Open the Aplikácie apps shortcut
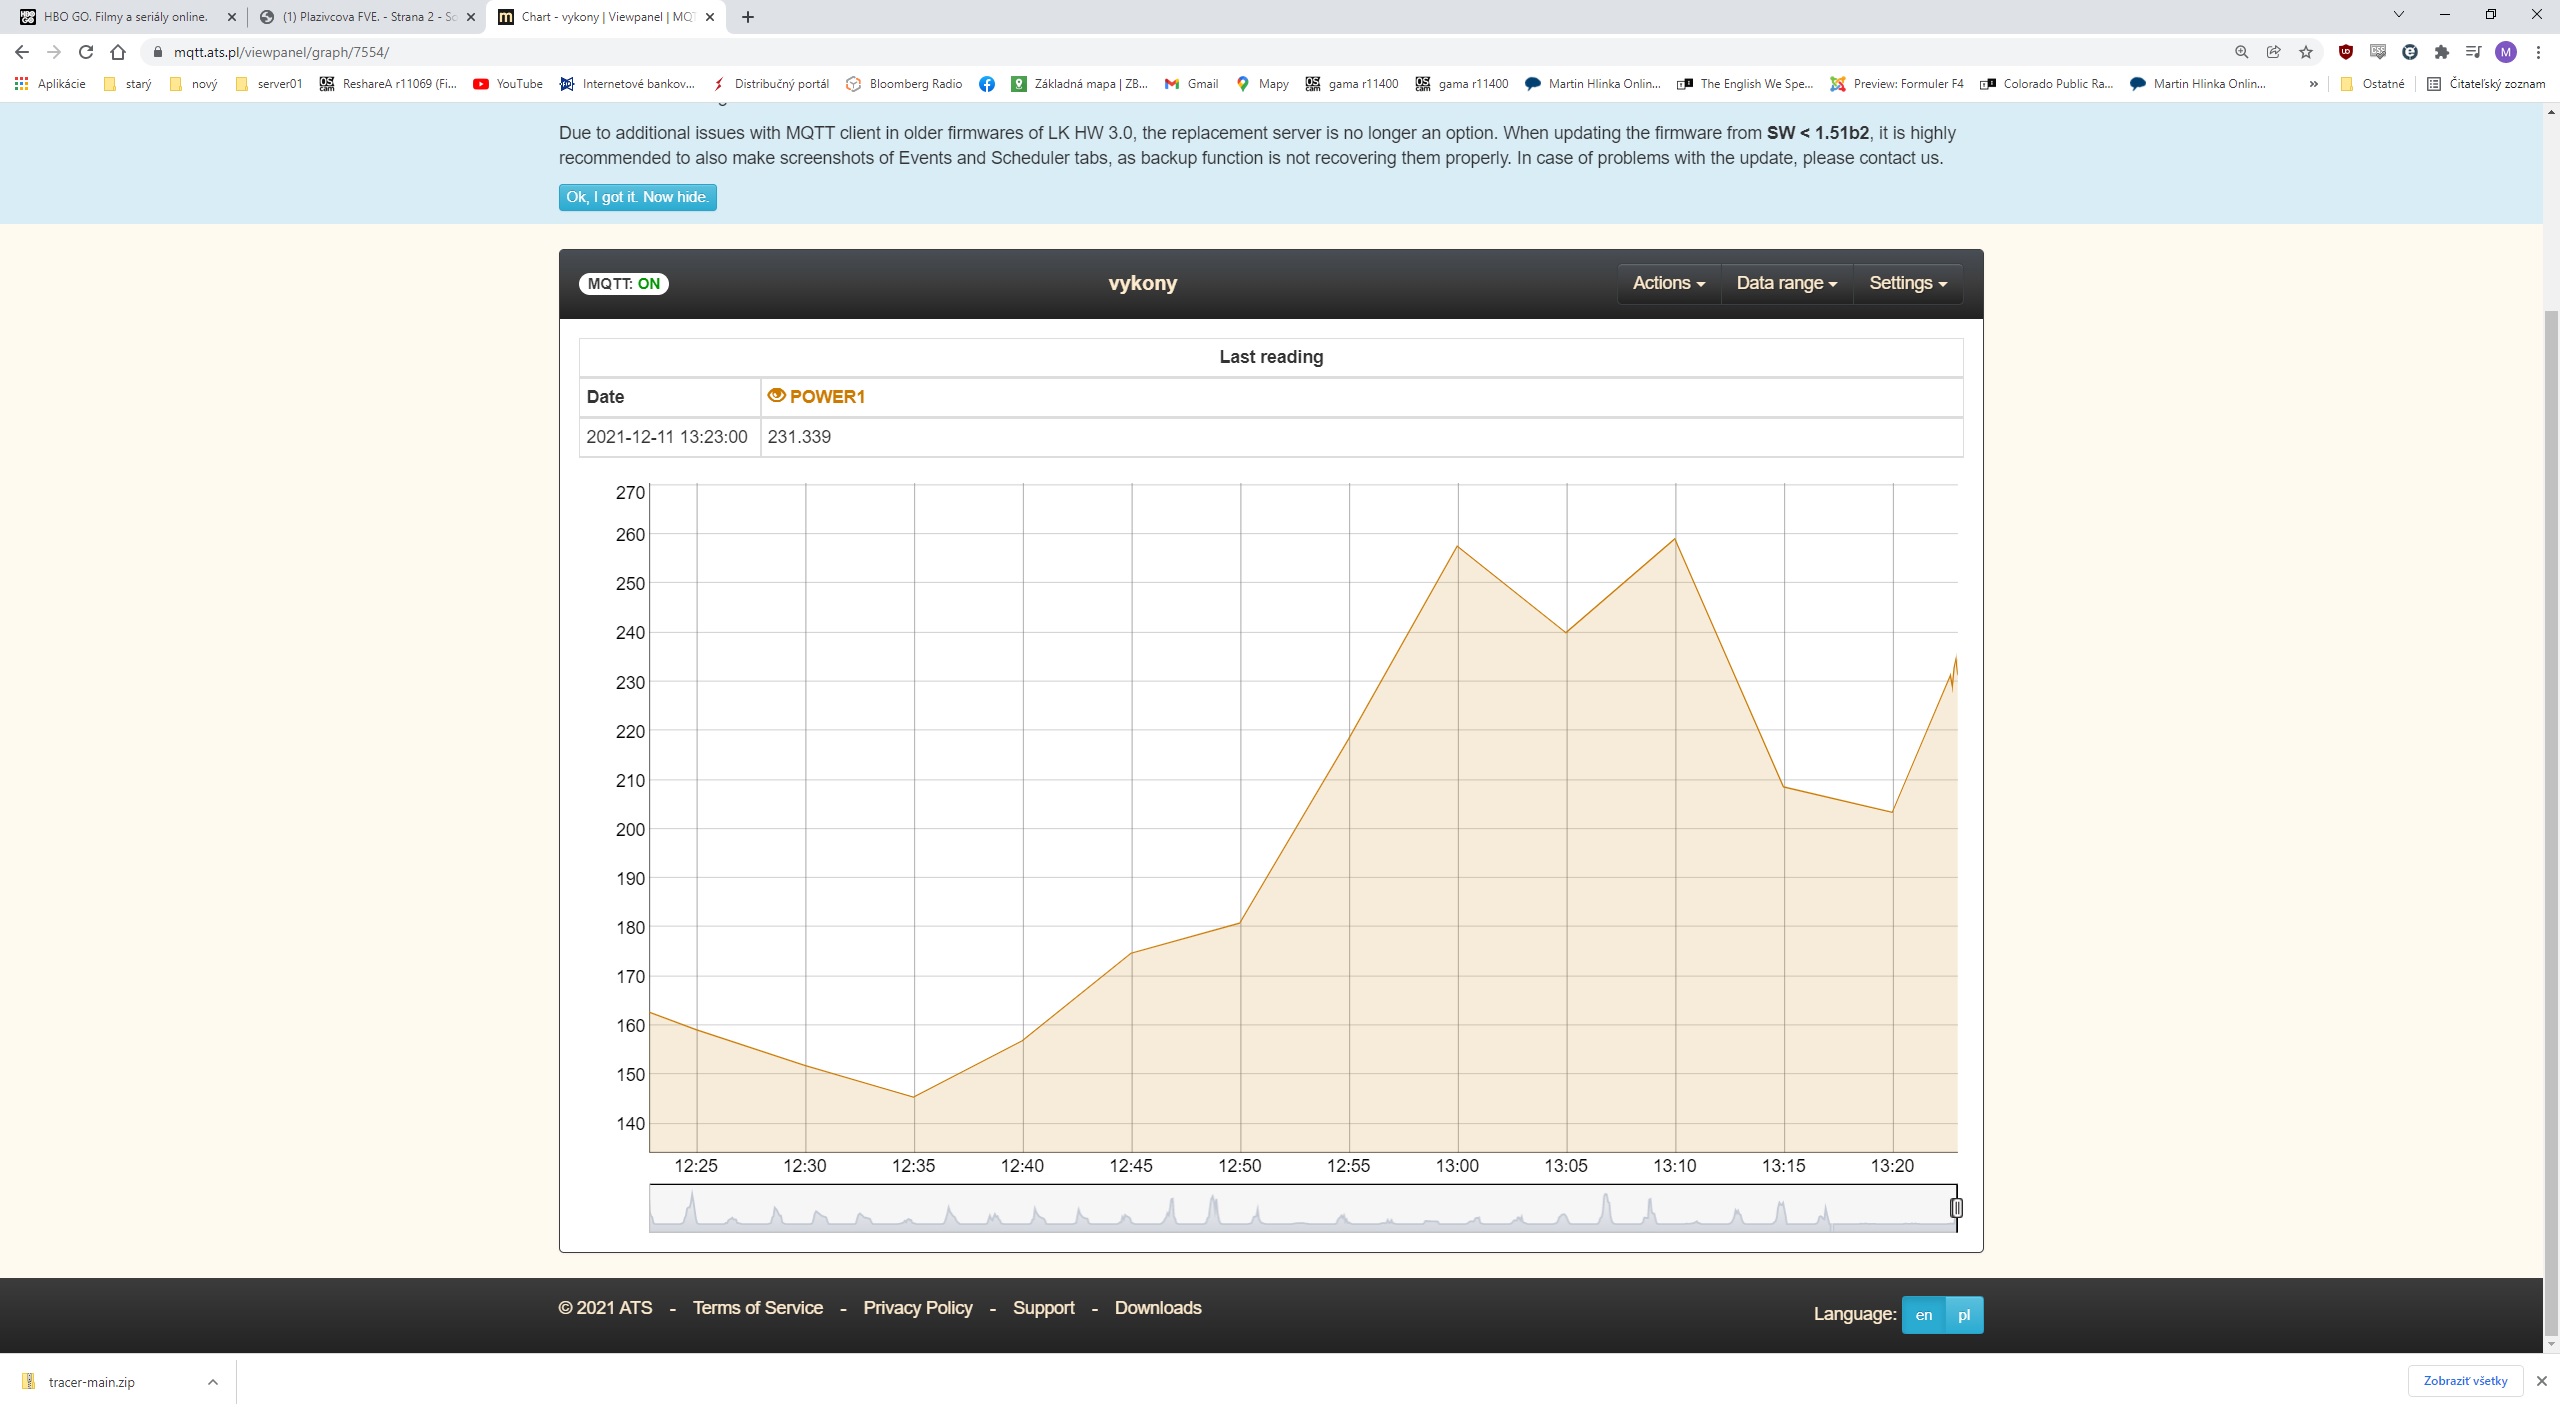Viewport: 2560px width, 1410px height. click(x=50, y=84)
